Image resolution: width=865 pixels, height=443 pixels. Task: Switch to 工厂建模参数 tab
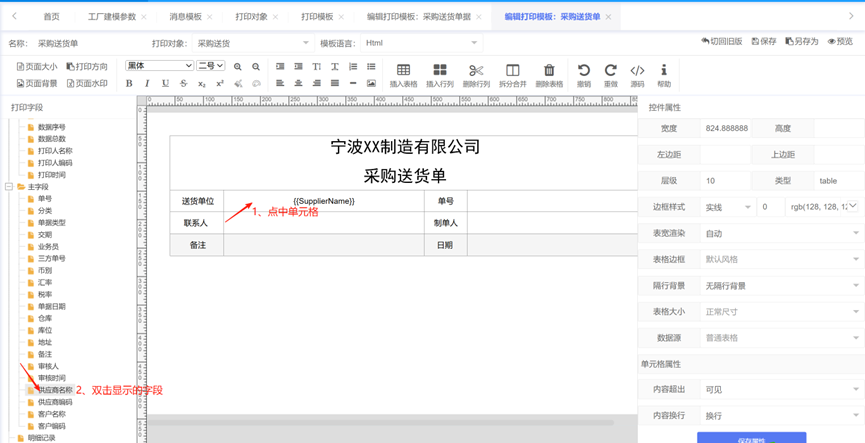coord(112,17)
